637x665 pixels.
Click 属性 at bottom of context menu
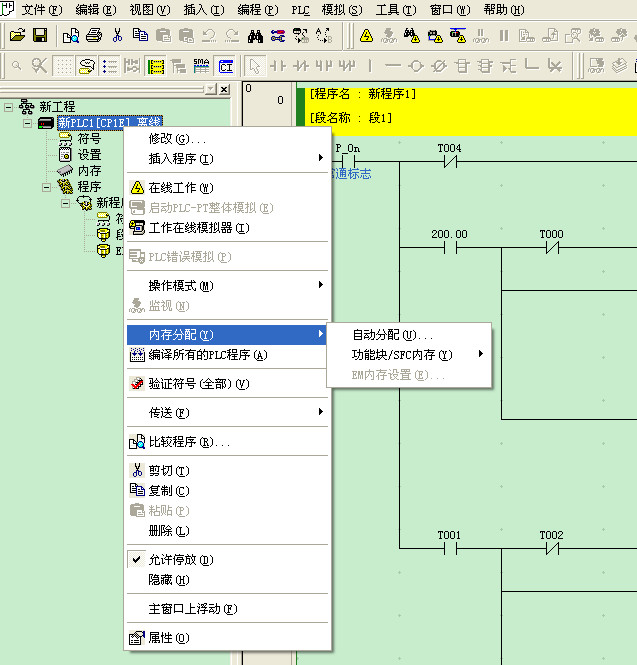click(x=168, y=638)
